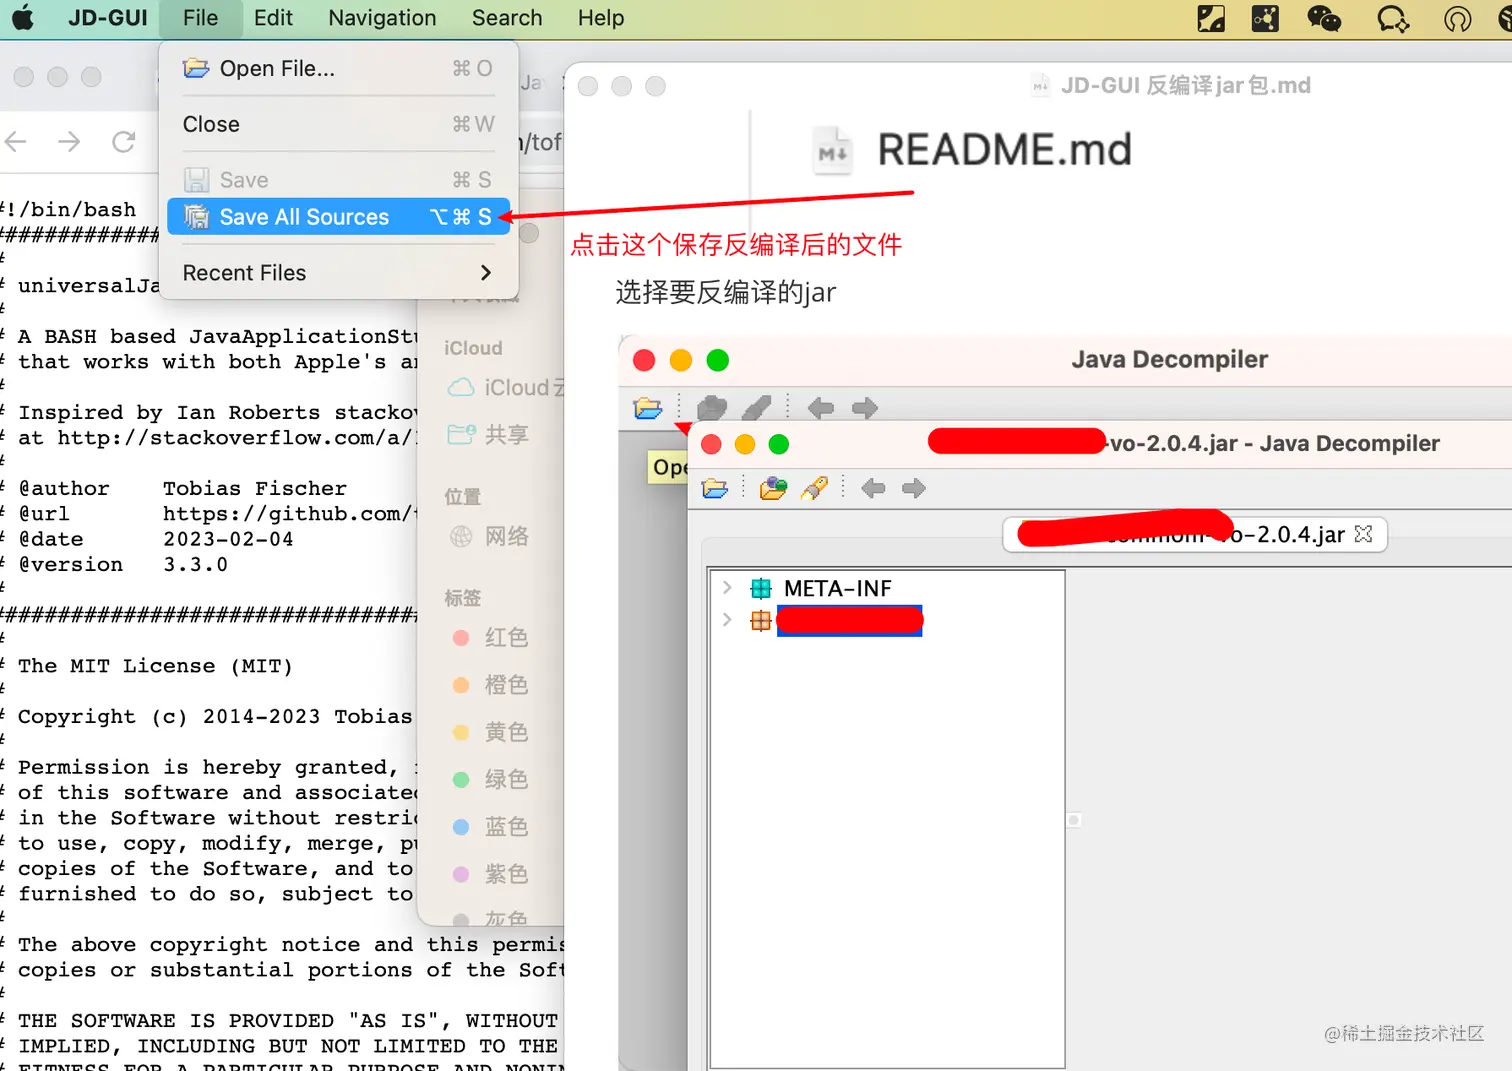Click open-file icon in rear Java Decompiler toolbar

point(648,408)
